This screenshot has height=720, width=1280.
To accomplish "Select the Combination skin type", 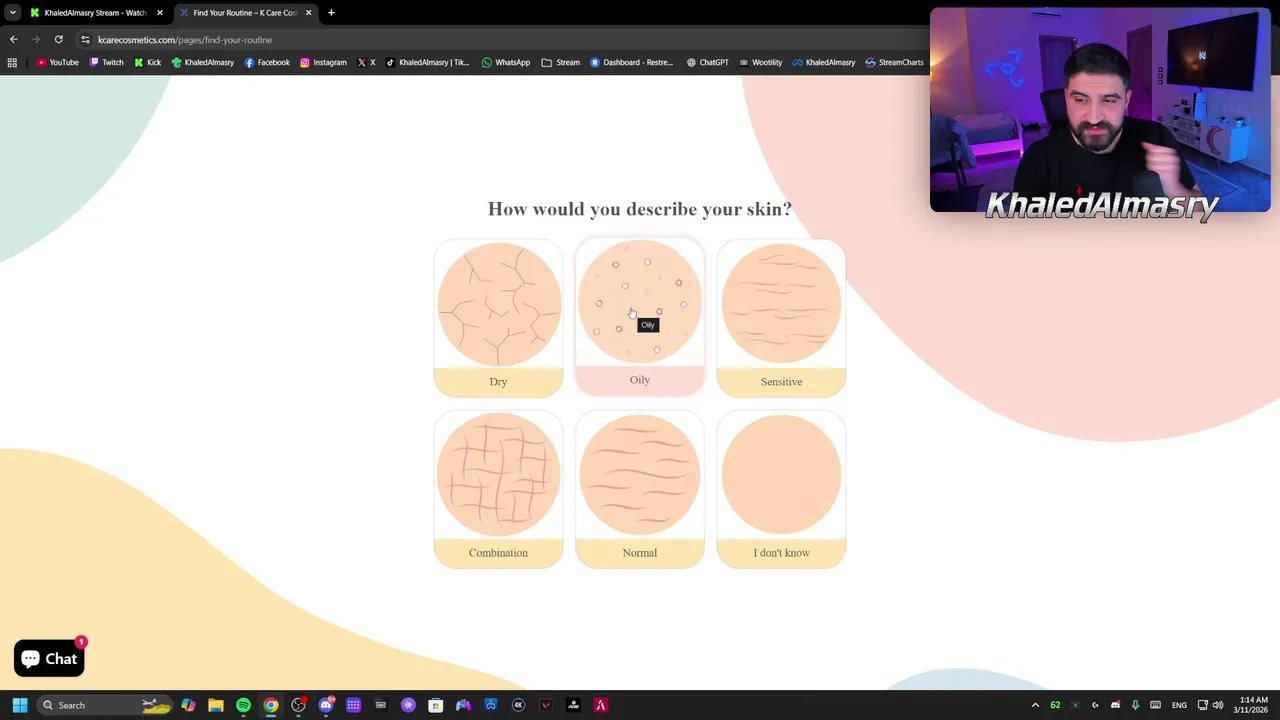I will coord(498,489).
